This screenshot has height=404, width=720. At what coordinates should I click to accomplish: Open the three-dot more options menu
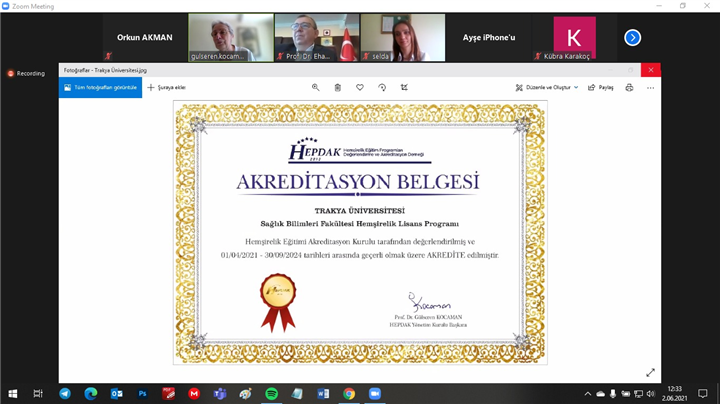pyautogui.click(x=650, y=87)
